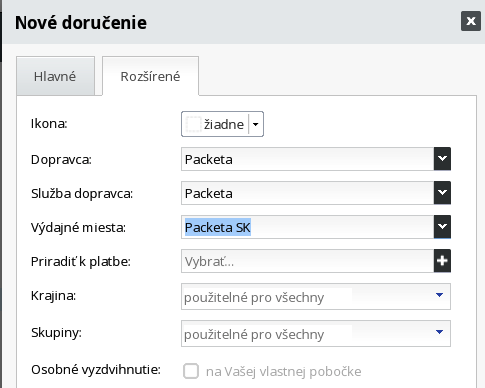Click the 'Krajina:' label

pos(53,296)
